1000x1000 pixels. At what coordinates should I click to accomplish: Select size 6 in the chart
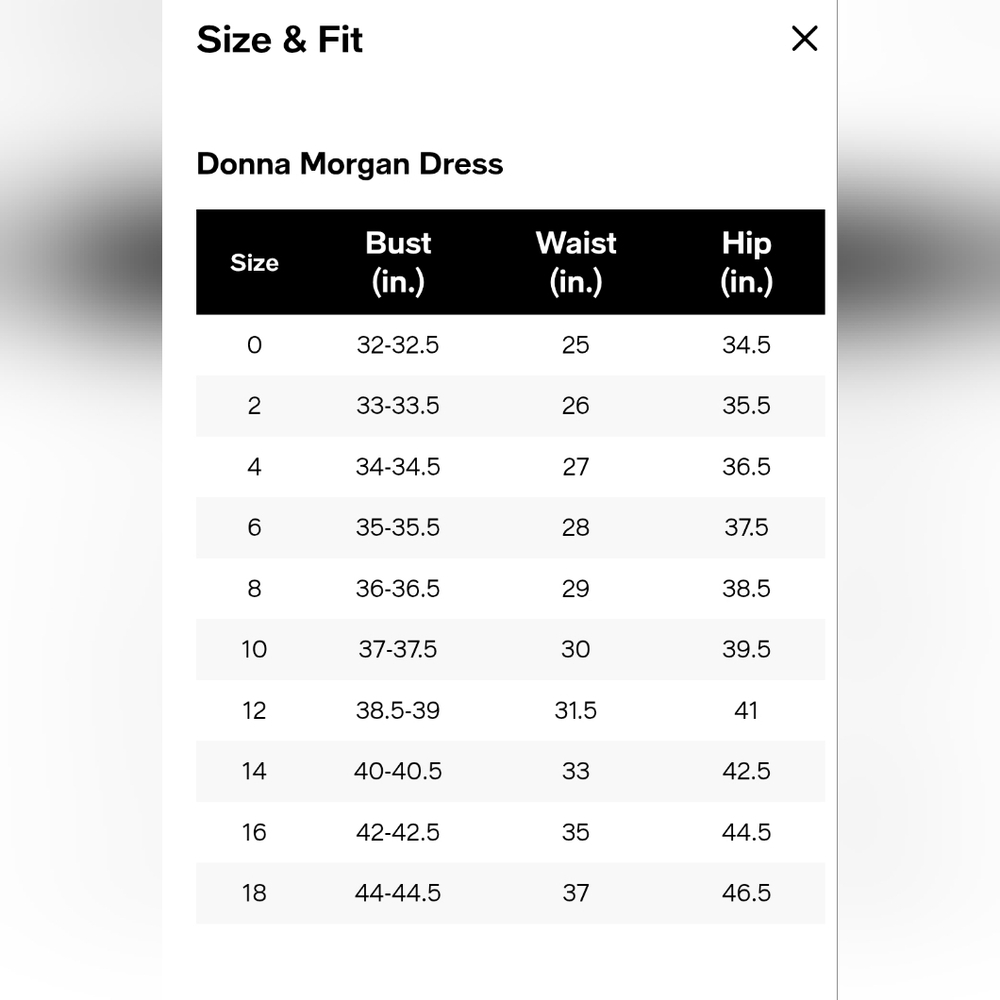click(254, 528)
